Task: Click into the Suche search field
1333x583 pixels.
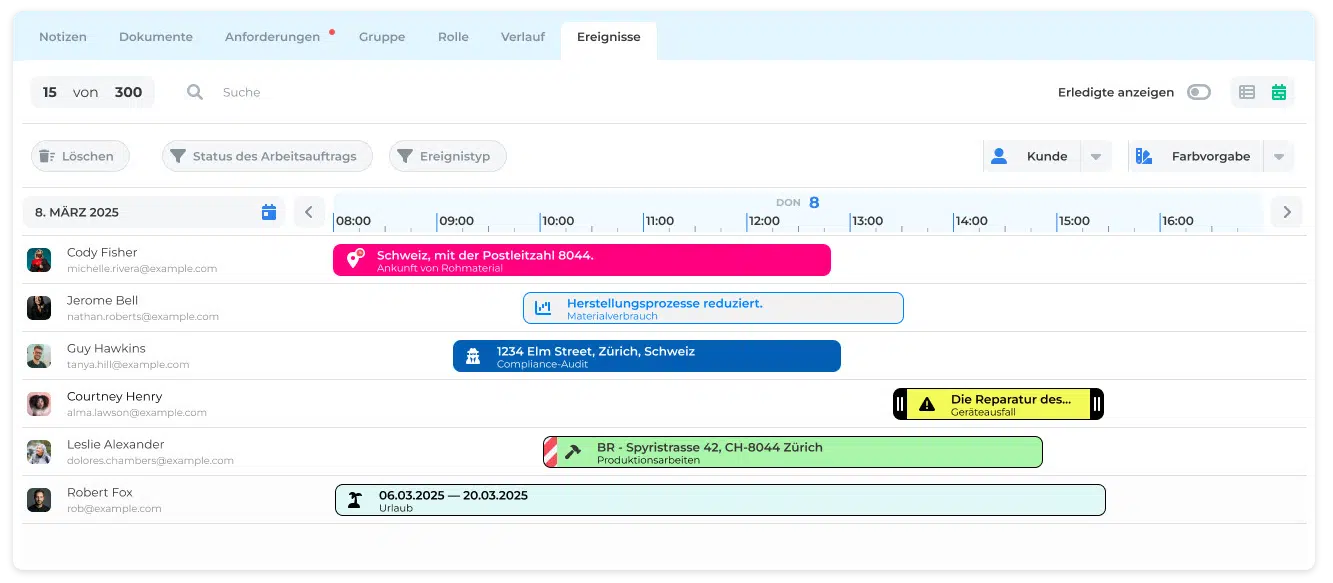Action: click(242, 92)
